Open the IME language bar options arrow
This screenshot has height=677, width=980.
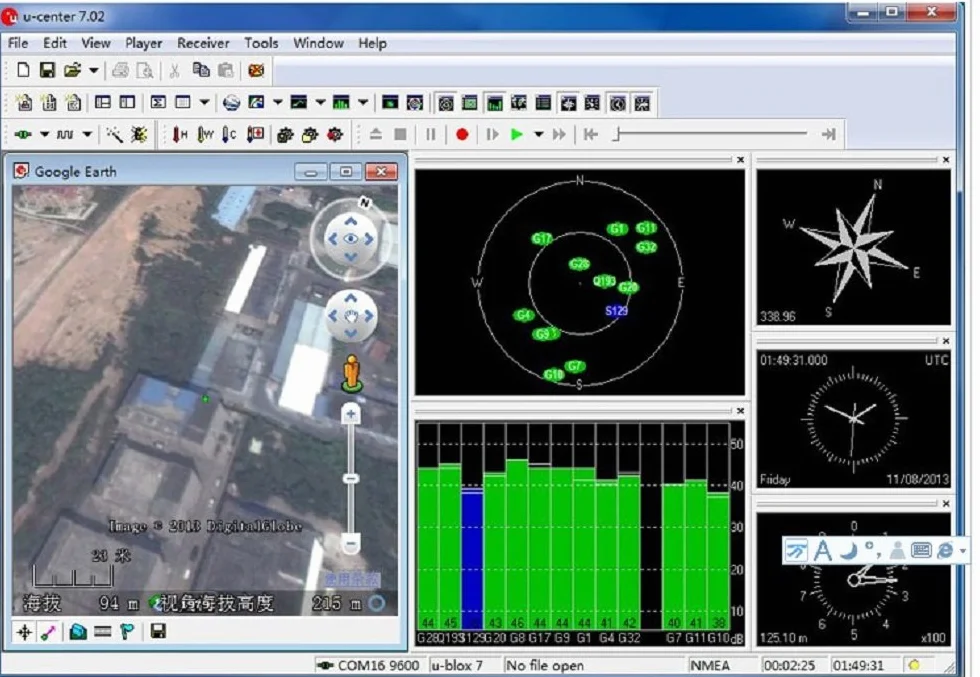point(962,551)
